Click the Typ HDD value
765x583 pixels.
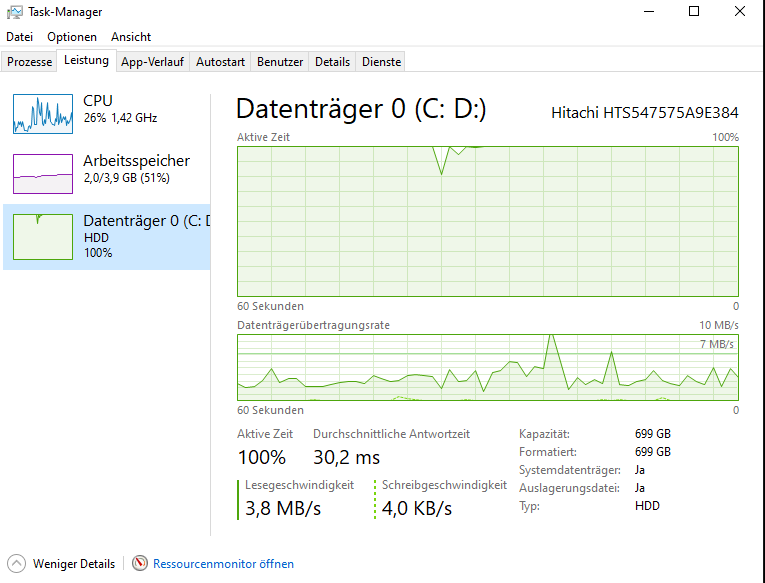pyautogui.click(x=647, y=506)
